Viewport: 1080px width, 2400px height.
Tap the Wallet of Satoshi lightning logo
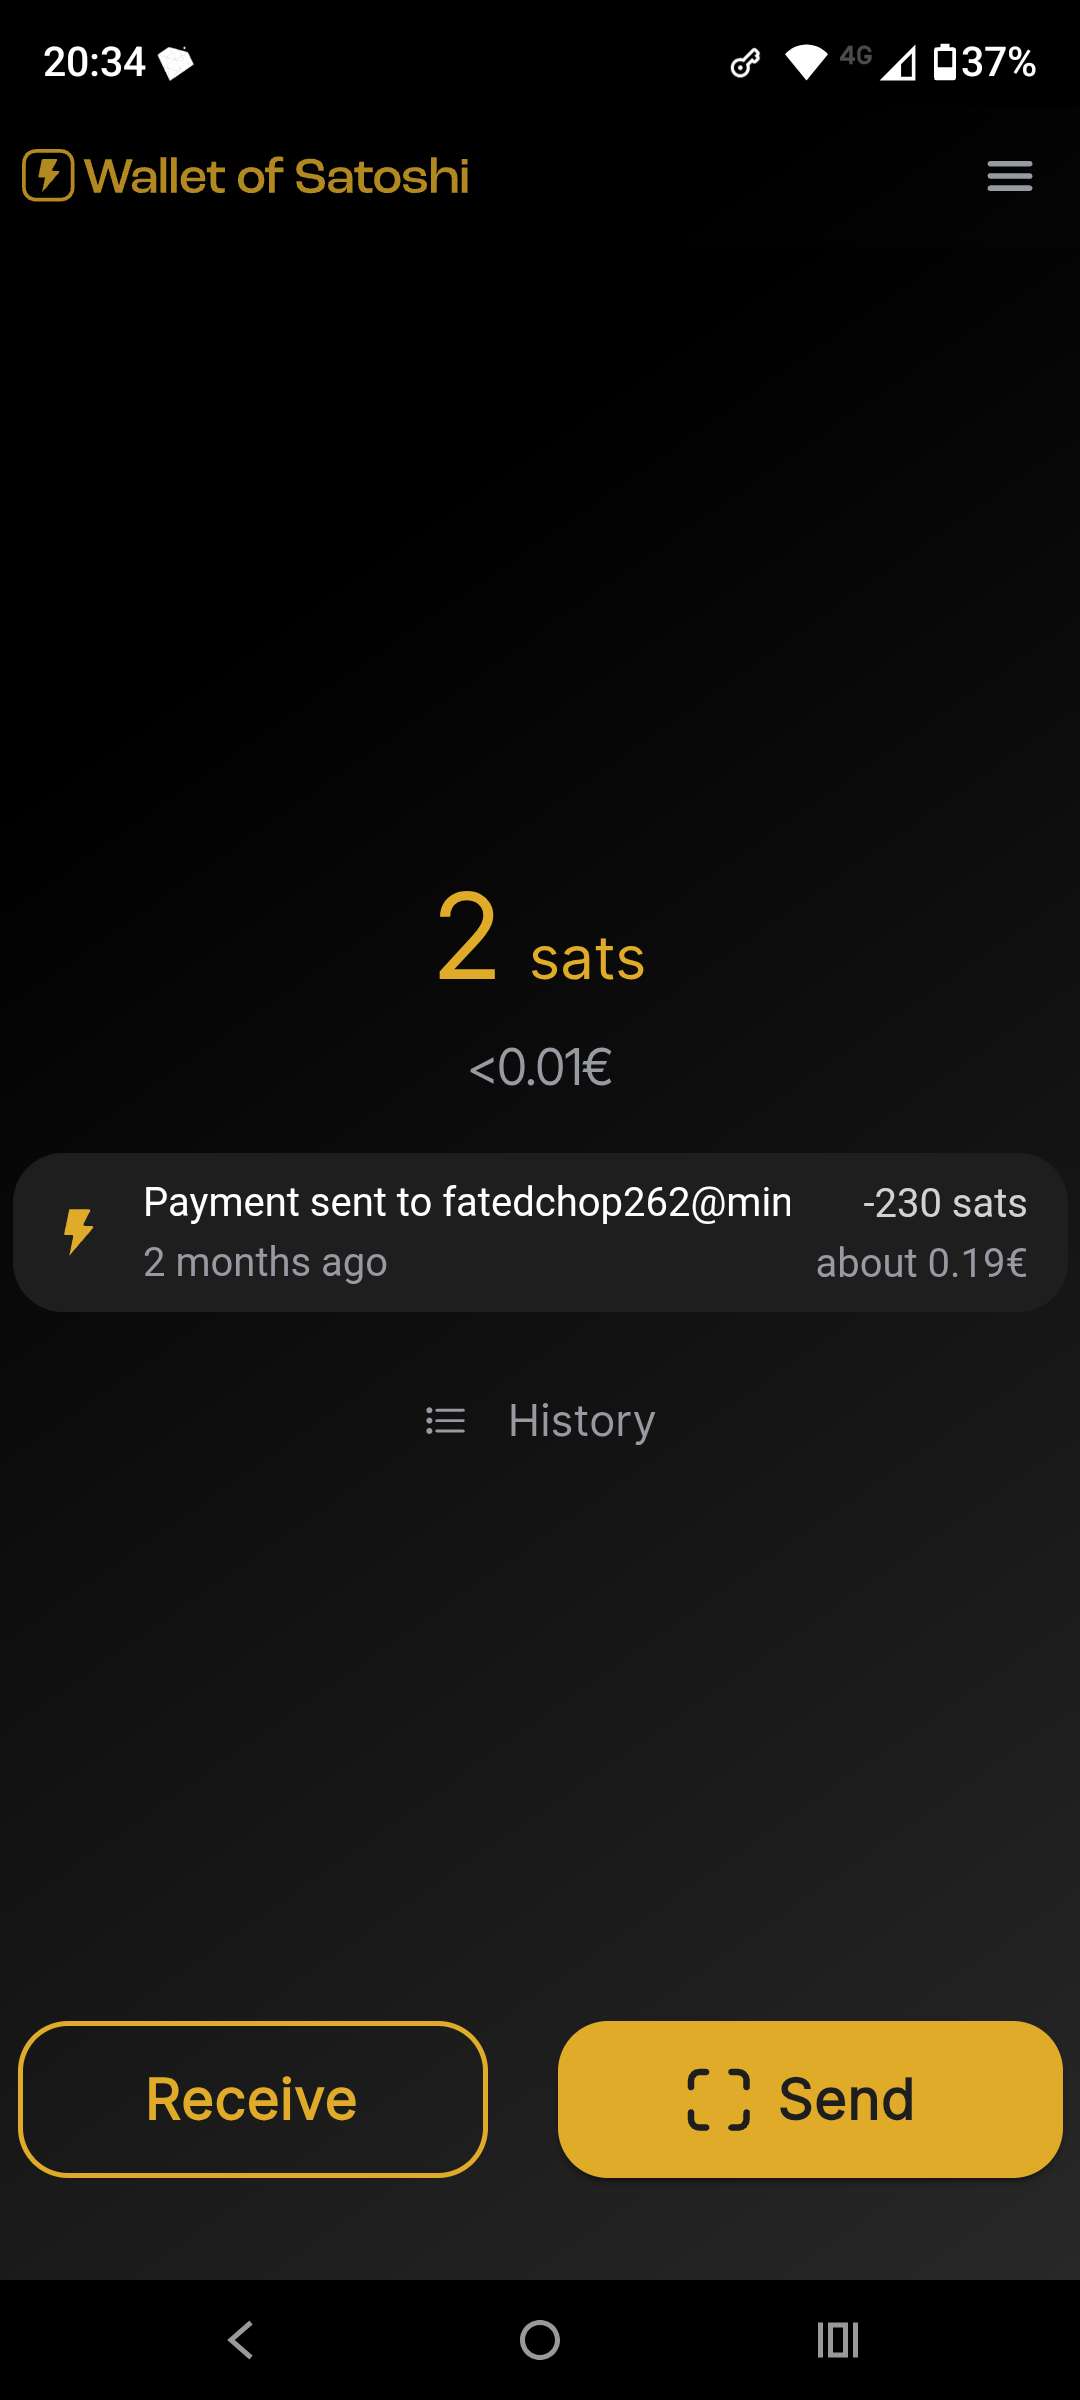(48, 176)
